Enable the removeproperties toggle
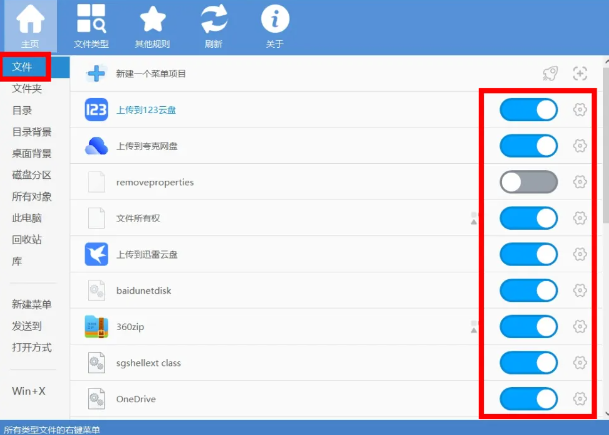Viewport: 609px width, 435px height. (x=528, y=182)
